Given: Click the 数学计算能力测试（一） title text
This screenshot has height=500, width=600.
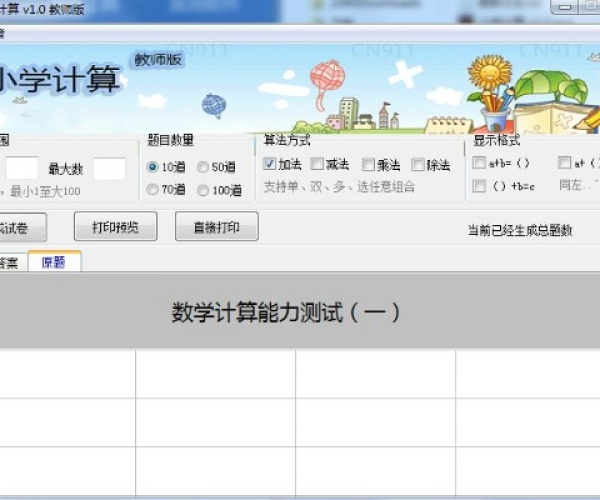Looking at the screenshot, I should tap(286, 312).
